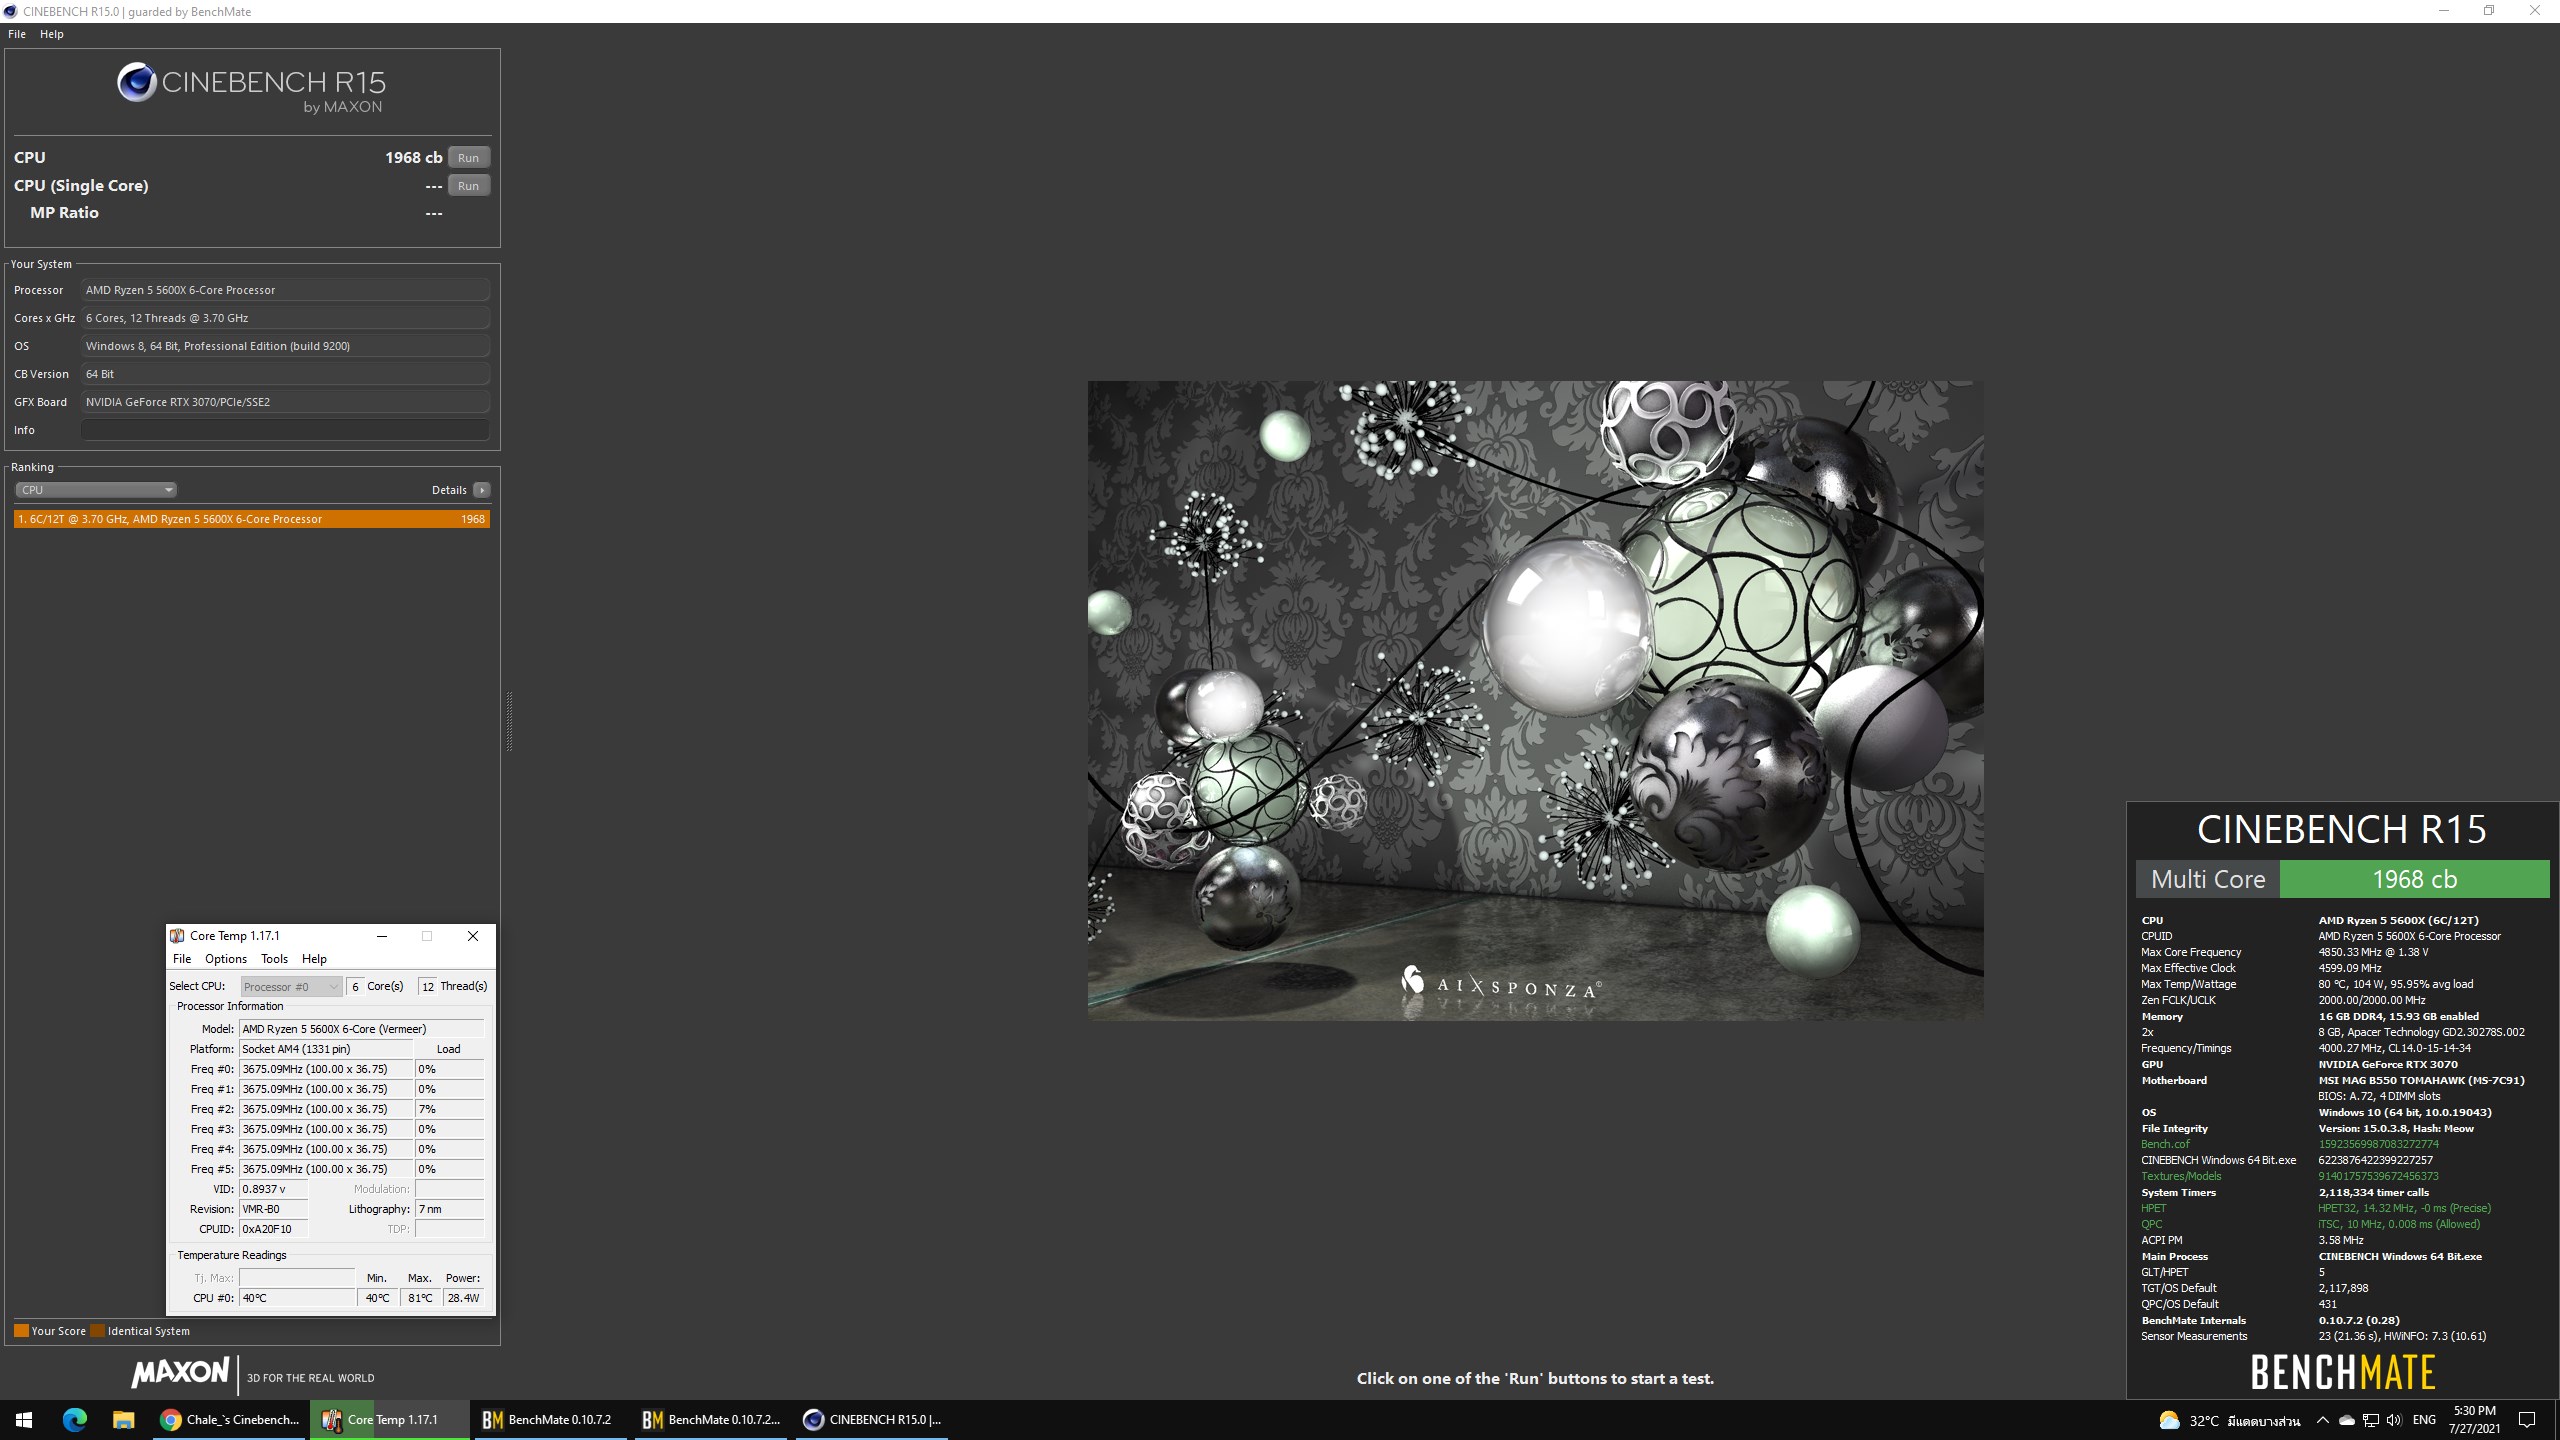The image size is (2560, 1440).
Task: Open File Explorer from taskbar
Action: point(123,1420)
